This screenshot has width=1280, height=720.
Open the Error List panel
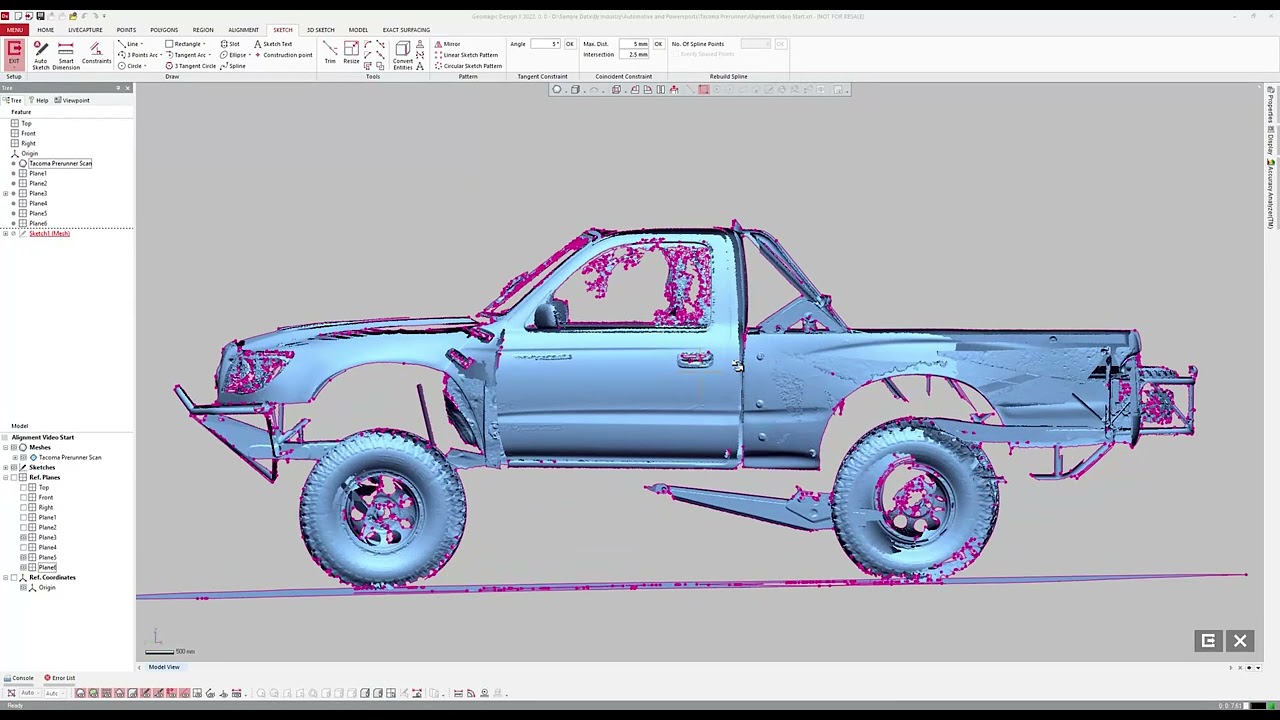point(59,678)
